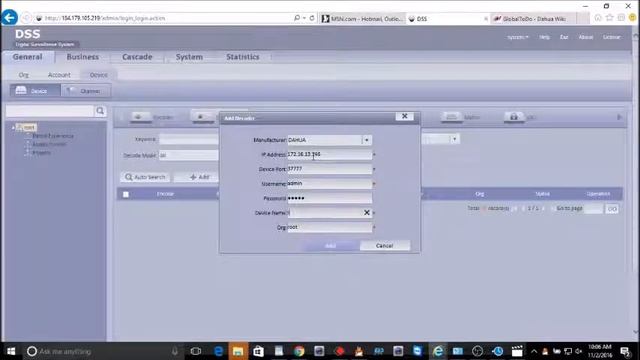
Task: Tick the select-all checkbox in table header
Action: point(126,194)
